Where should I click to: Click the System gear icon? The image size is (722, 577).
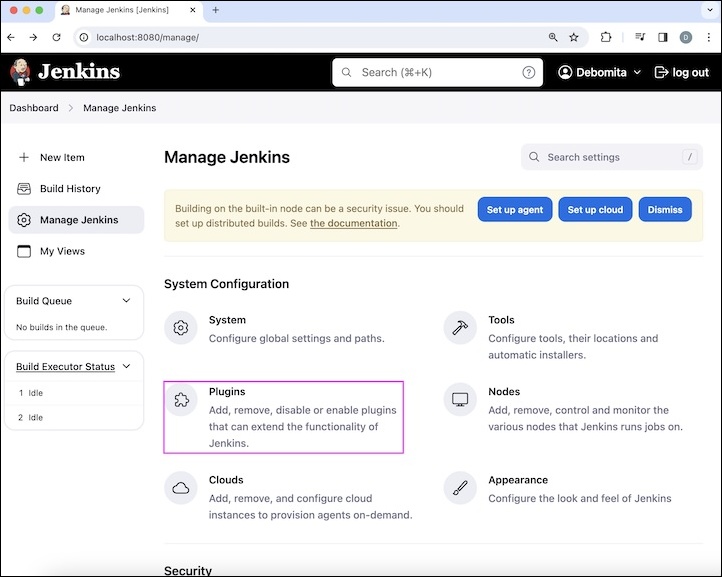(x=181, y=328)
